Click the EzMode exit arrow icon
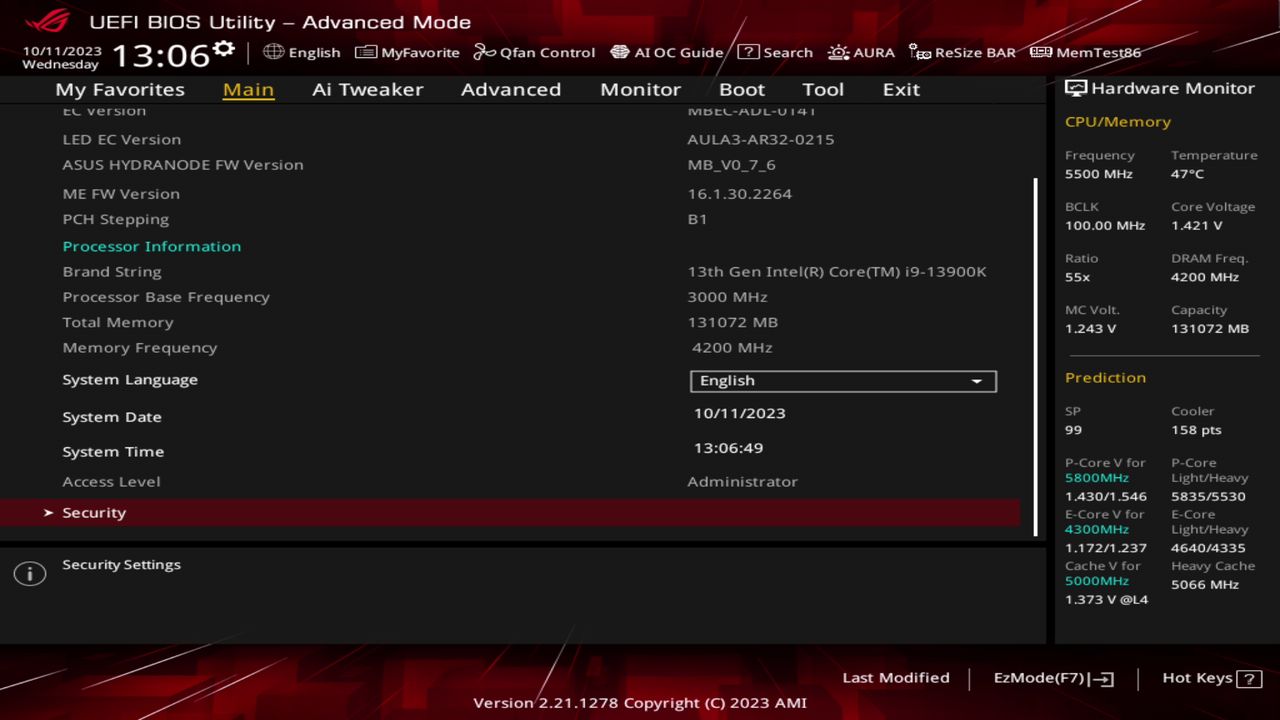The height and width of the screenshot is (720, 1280). coord(1103,679)
